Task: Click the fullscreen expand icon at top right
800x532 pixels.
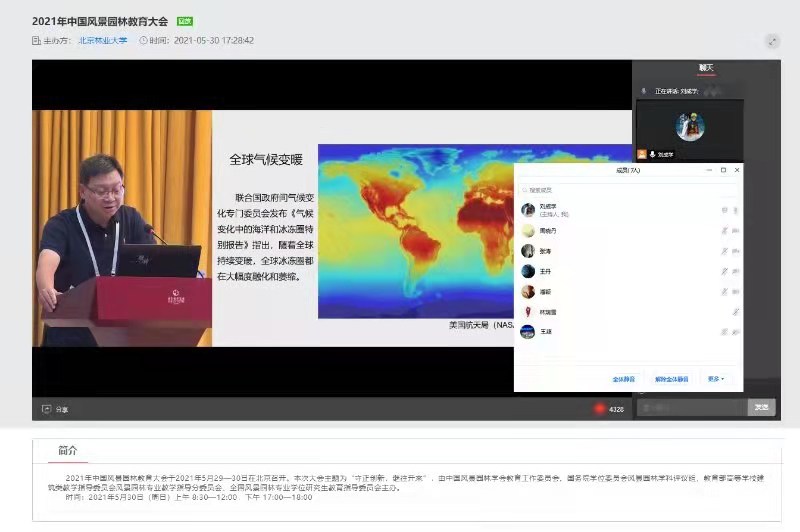Action: pyautogui.click(x=772, y=42)
